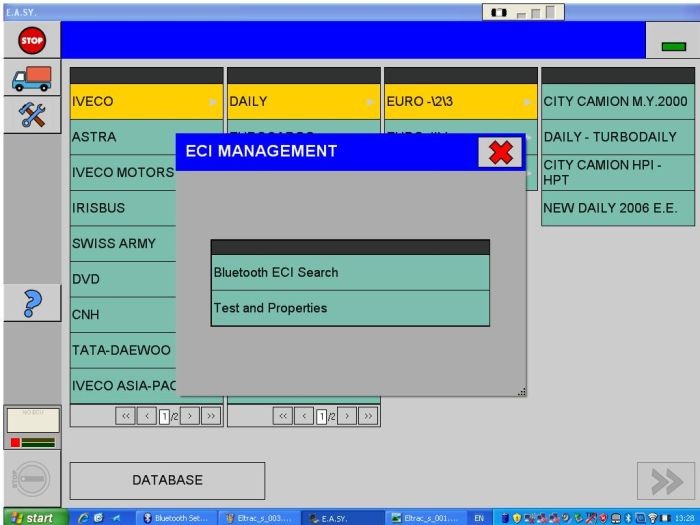This screenshot has height=525, width=700.
Task: Select IRISBUS brand
Action: click(x=123, y=208)
